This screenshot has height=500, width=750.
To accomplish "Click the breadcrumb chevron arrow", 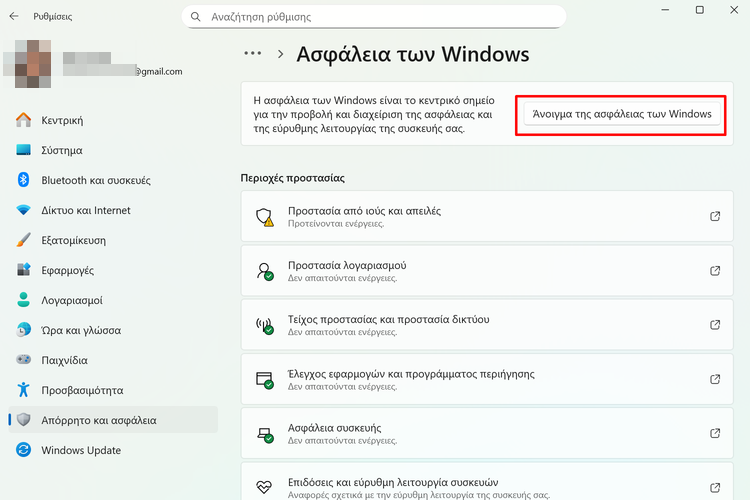I will pyautogui.click(x=281, y=54).
